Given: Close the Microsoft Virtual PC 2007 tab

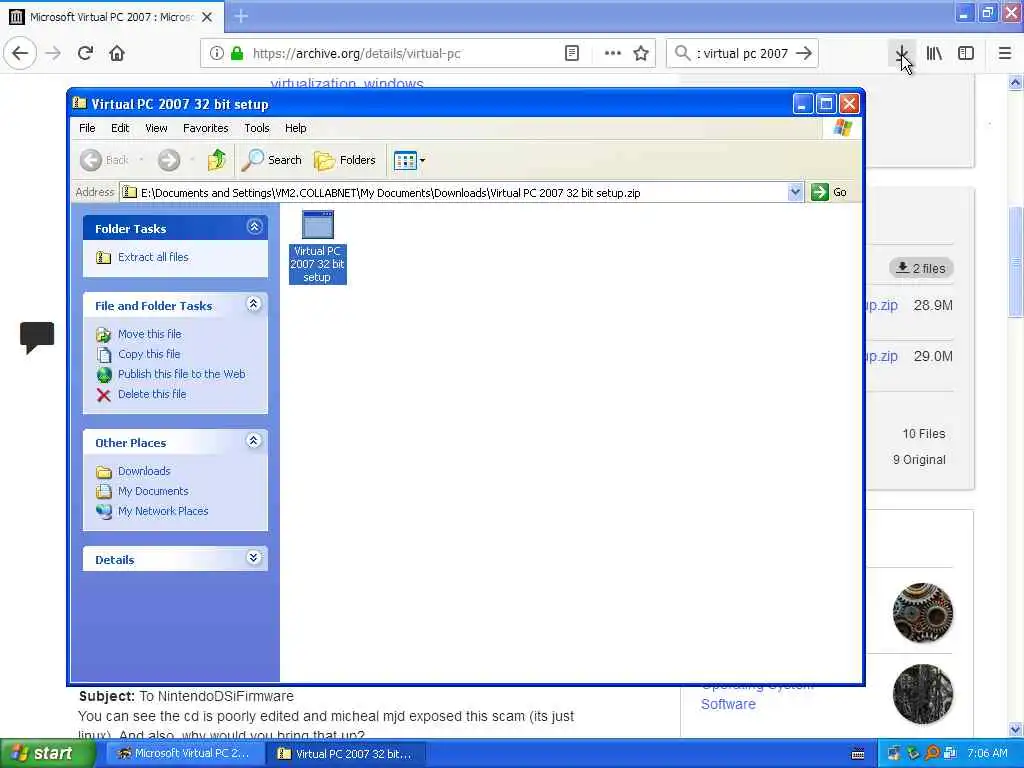Looking at the screenshot, I should click(x=207, y=17).
